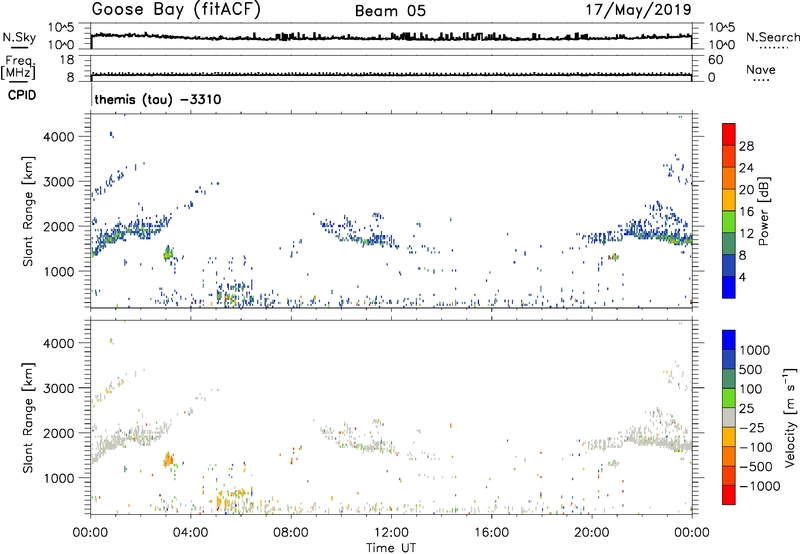Click the "60" Nave axis tick label
The height and width of the screenshot is (554, 800).
point(715,60)
